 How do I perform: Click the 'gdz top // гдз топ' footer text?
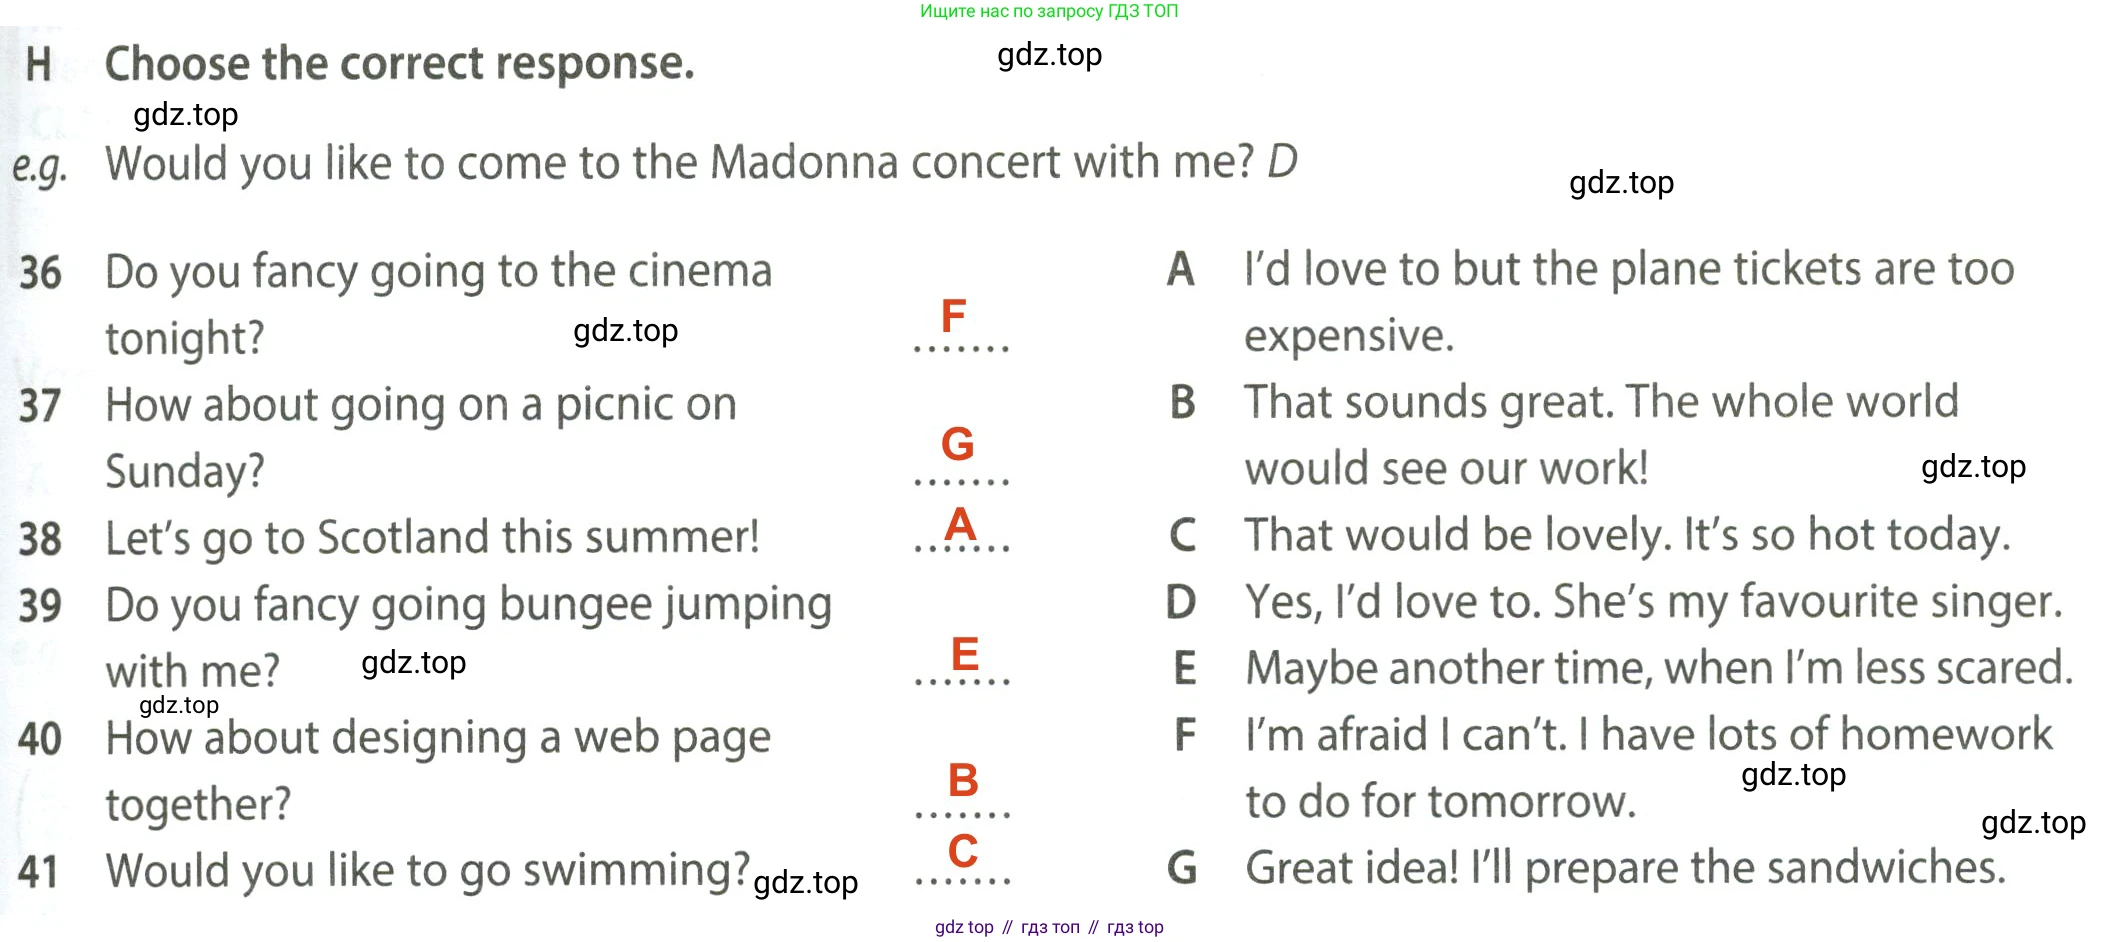[x=1049, y=927]
